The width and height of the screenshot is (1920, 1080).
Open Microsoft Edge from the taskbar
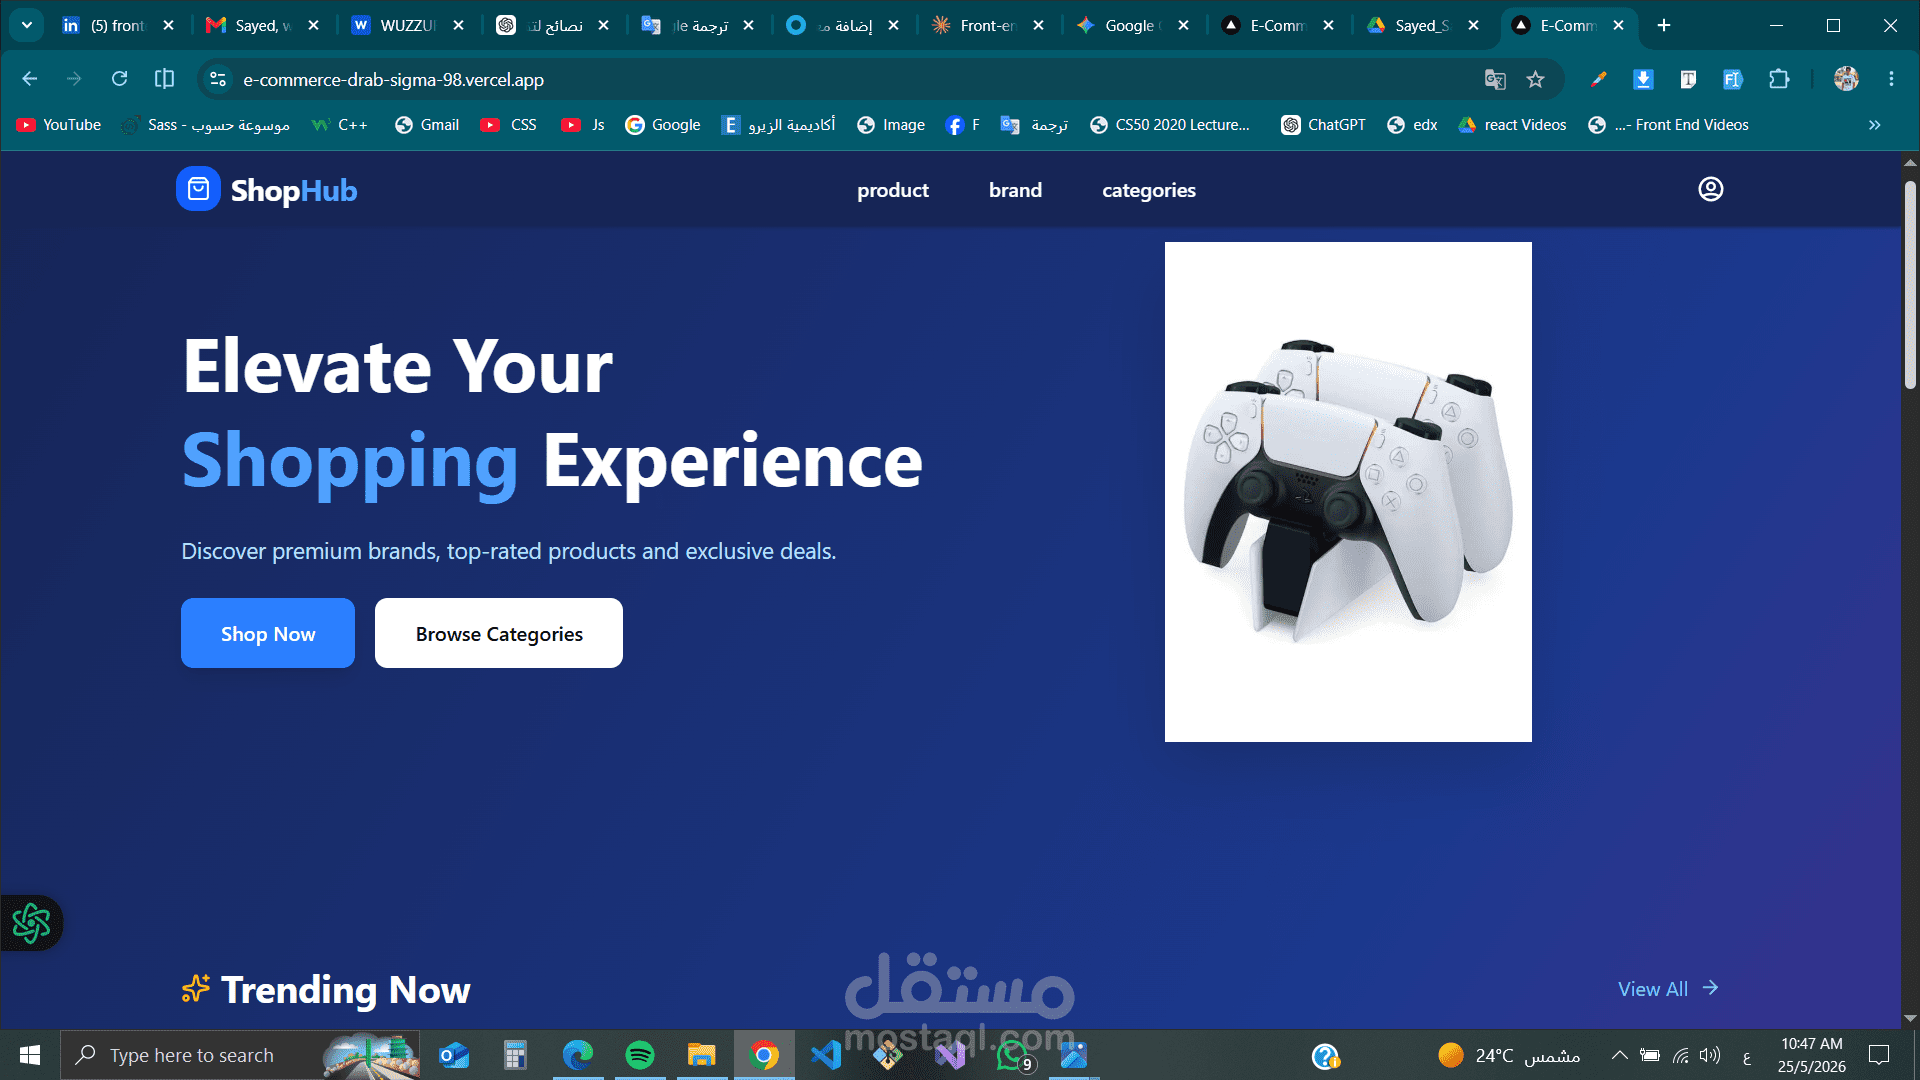point(578,1055)
